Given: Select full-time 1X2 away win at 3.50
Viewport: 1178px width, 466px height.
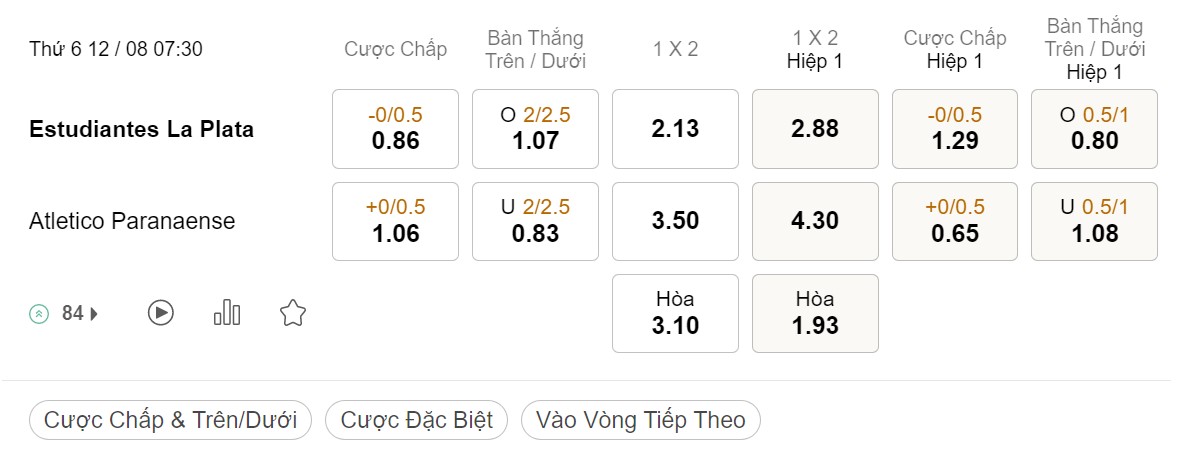Looking at the screenshot, I should pyautogui.click(x=675, y=221).
